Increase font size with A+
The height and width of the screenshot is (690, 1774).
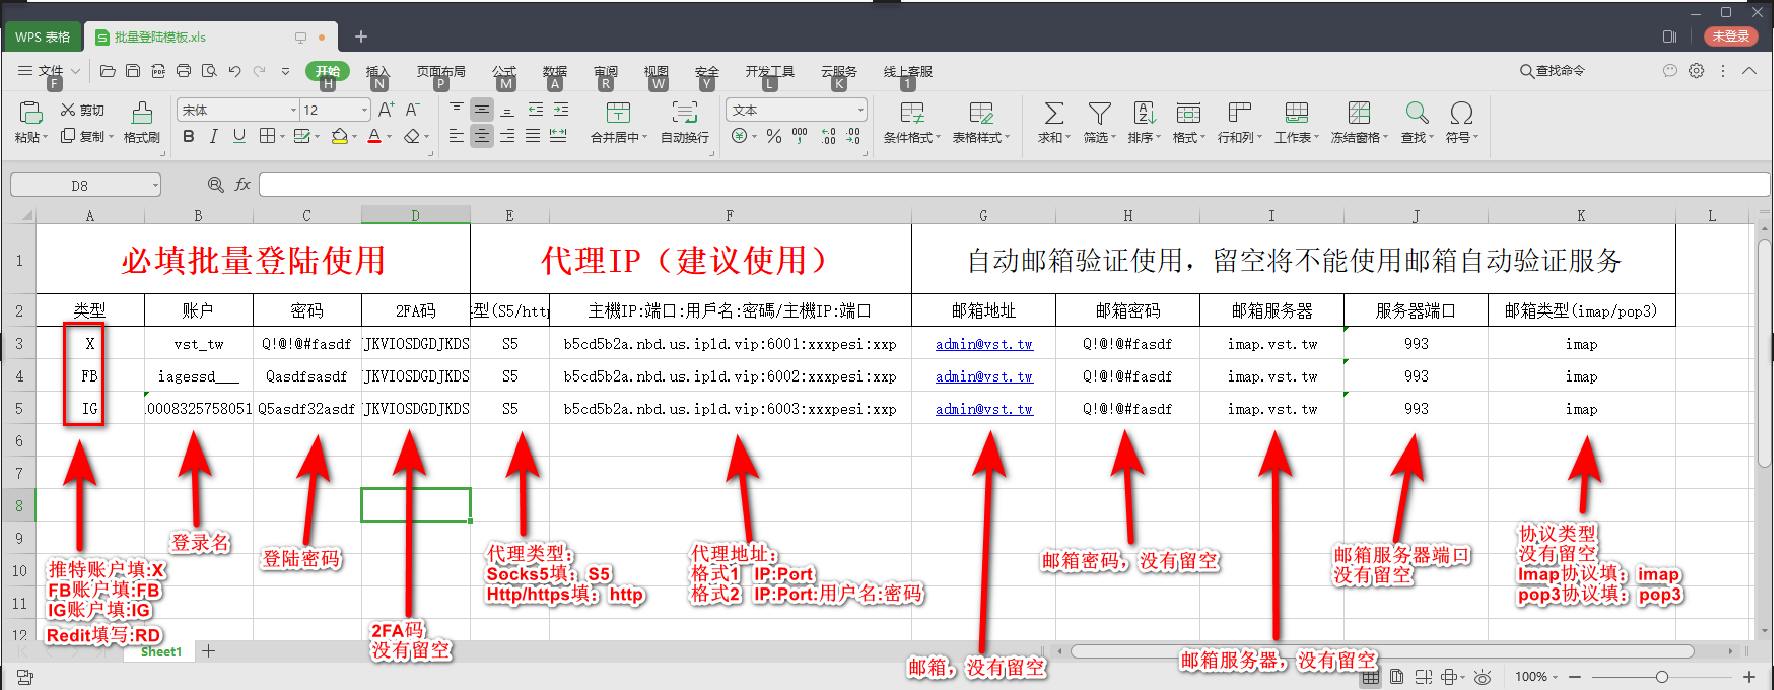[x=386, y=110]
